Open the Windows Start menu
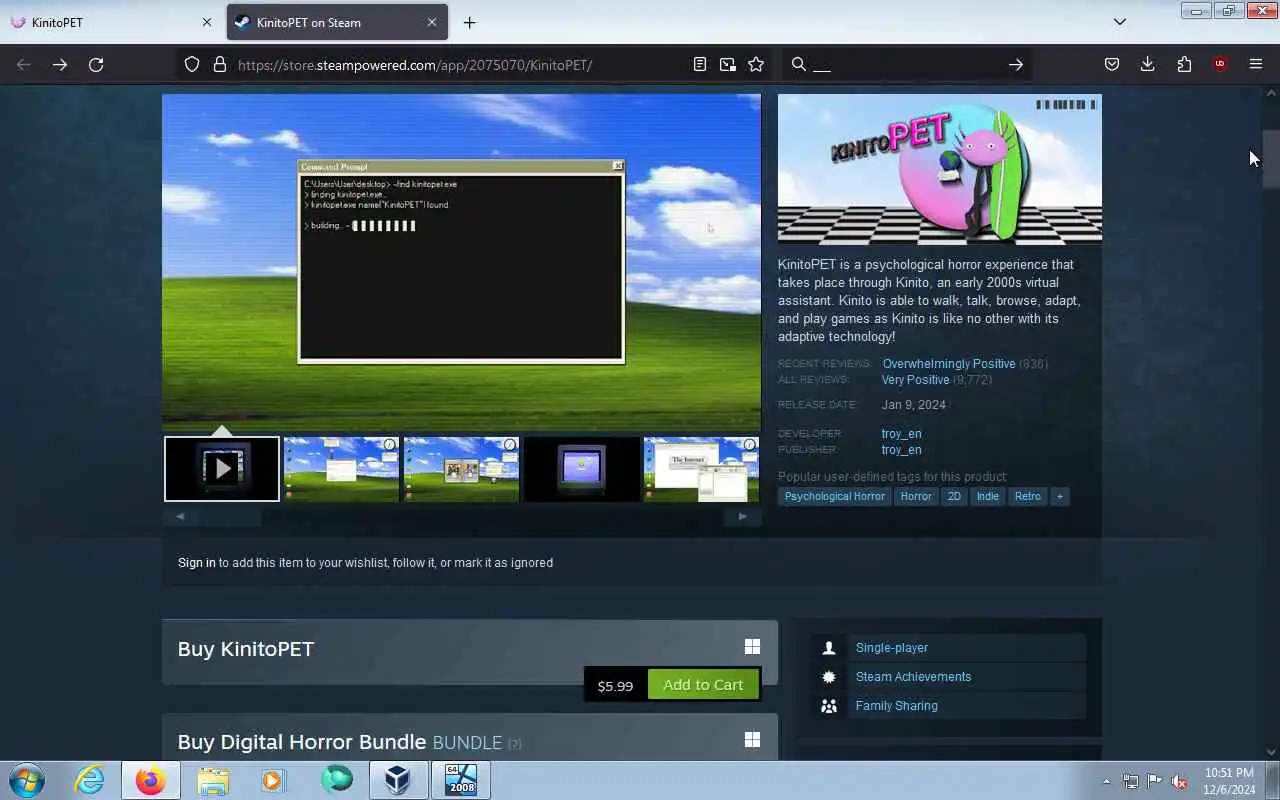The height and width of the screenshot is (800, 1280). tap(27, 780)
